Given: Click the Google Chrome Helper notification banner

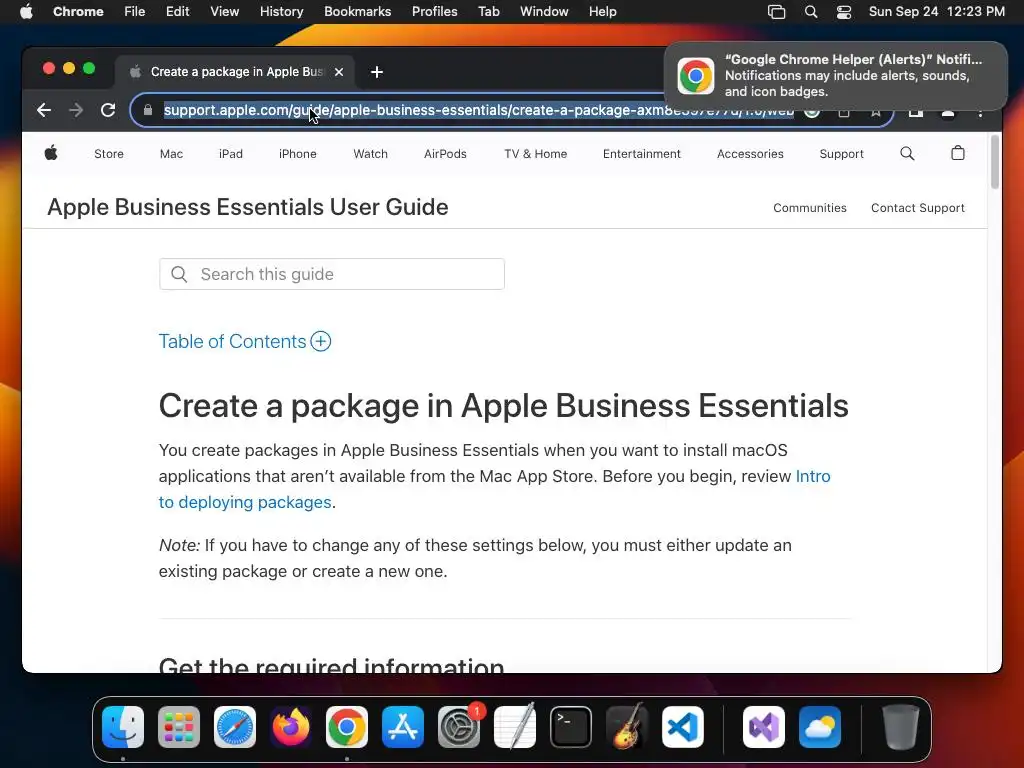Looking at the screenshot, I should 836,76.
